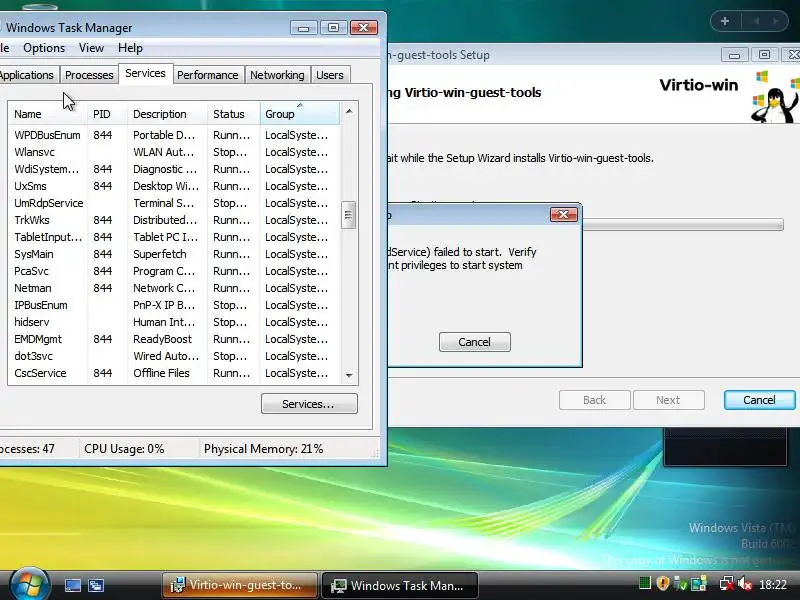Maximize the Windows Task Manager window
The height and width of the screenshot is (600, 800).
[x=333, y=28]
